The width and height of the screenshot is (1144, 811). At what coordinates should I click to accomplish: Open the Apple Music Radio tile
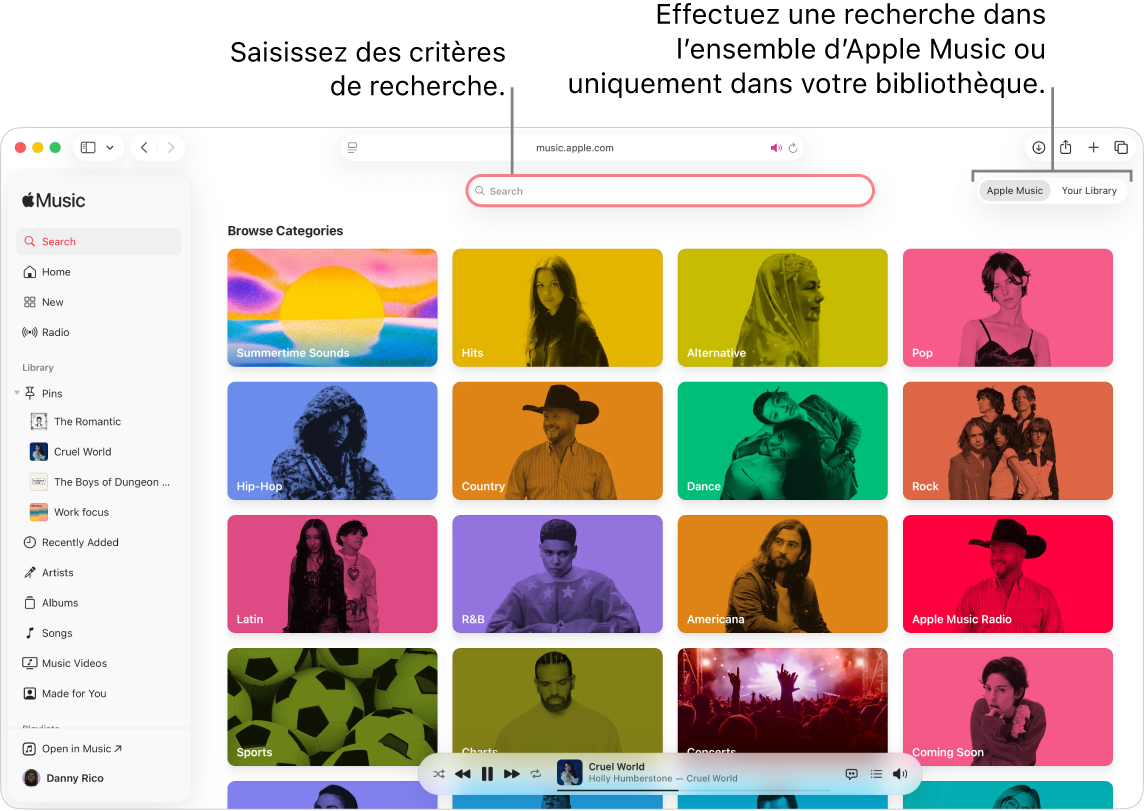1008,574
